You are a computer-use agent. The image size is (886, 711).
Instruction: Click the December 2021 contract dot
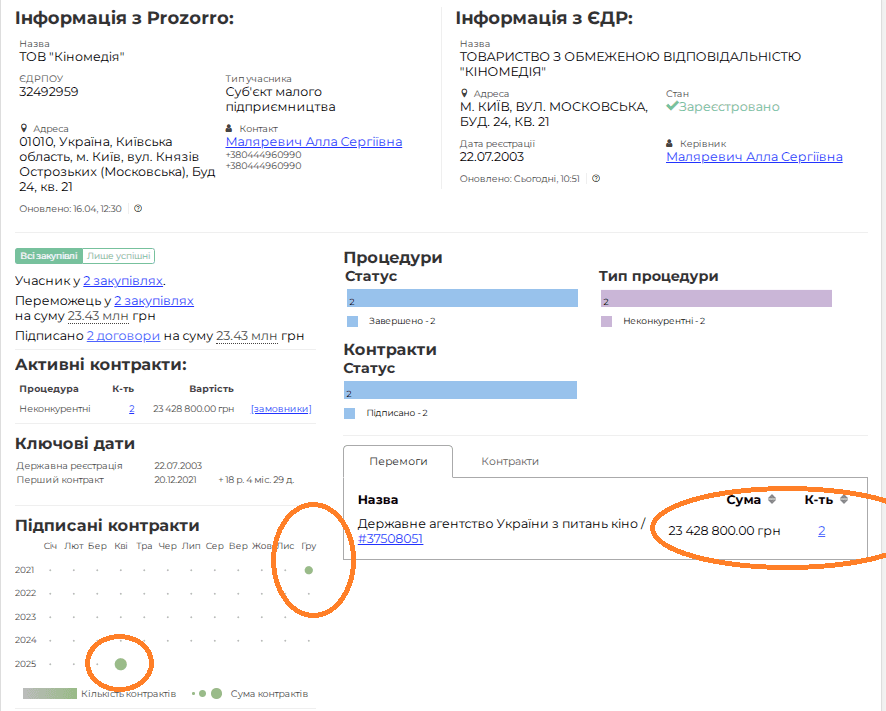(309, 570)
